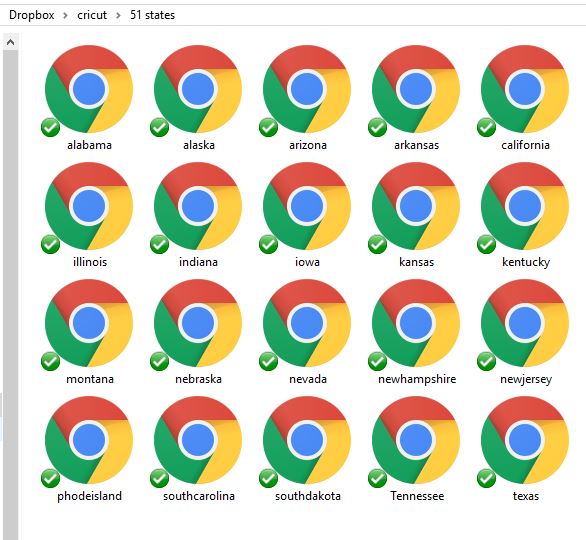Click the alaska file name label

point(199,145)
